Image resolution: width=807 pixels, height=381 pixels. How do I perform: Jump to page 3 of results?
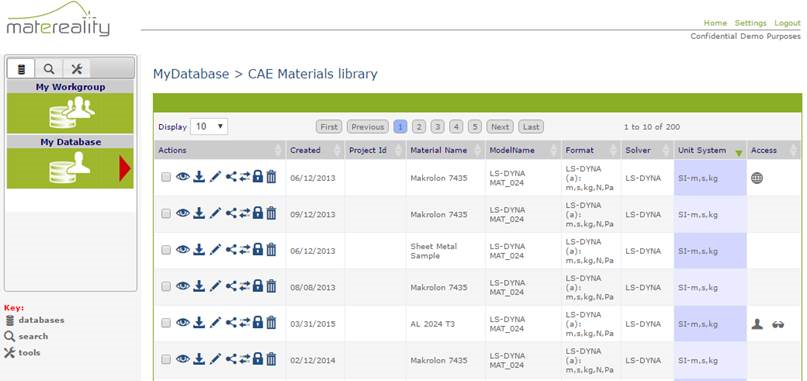tap(437, 127)
